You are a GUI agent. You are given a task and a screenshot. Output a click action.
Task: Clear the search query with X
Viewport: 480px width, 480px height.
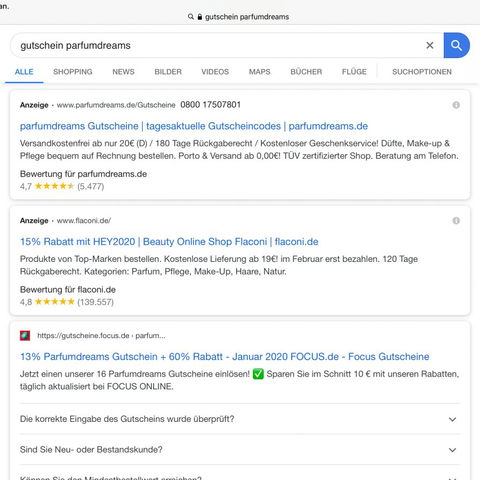coord(430,45)
